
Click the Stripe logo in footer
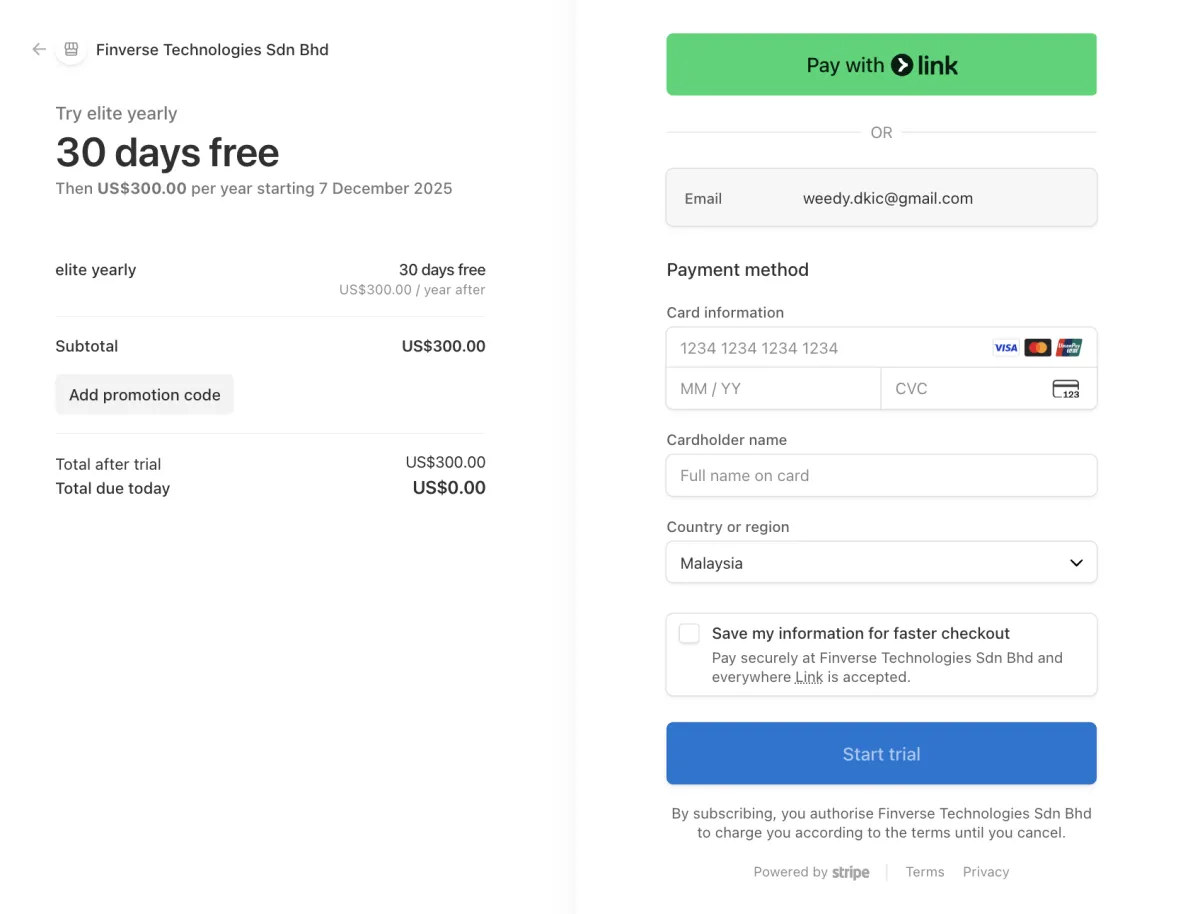click(851, 872)
